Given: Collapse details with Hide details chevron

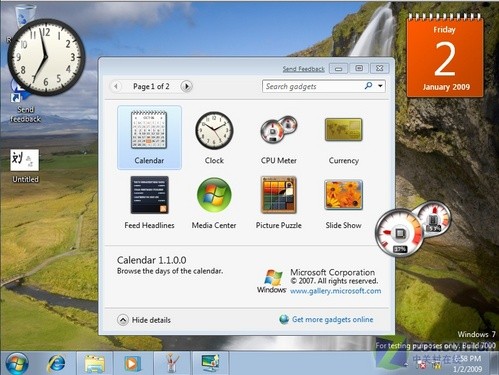Looking at the screenshot, I should (x=123, y=320).
